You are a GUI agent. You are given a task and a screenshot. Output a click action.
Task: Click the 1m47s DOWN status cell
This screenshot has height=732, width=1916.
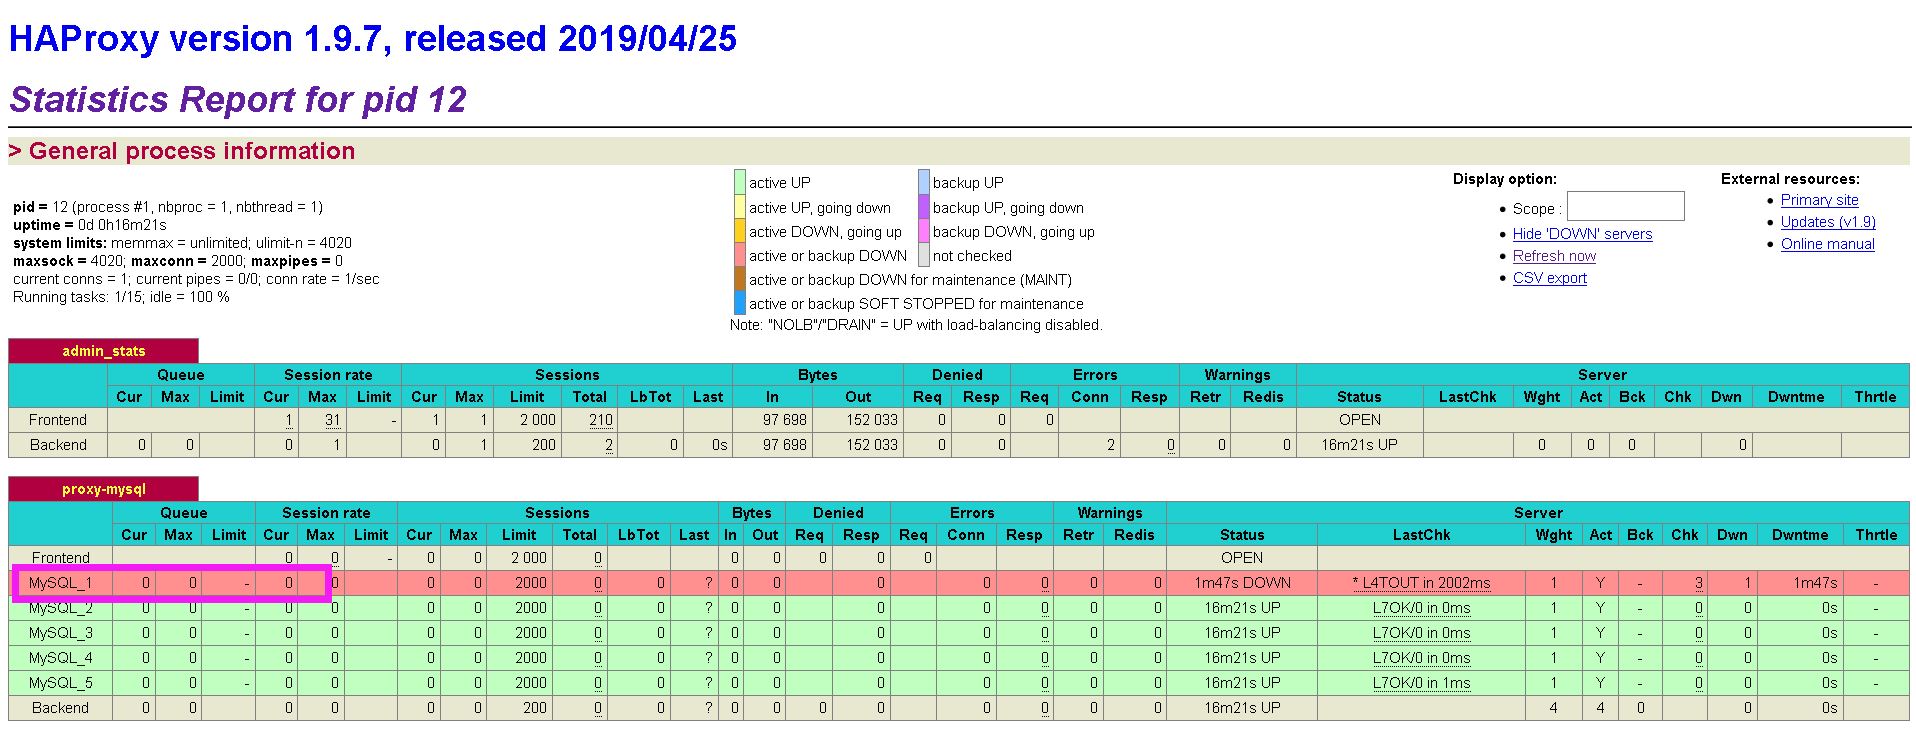[1242, 583]
